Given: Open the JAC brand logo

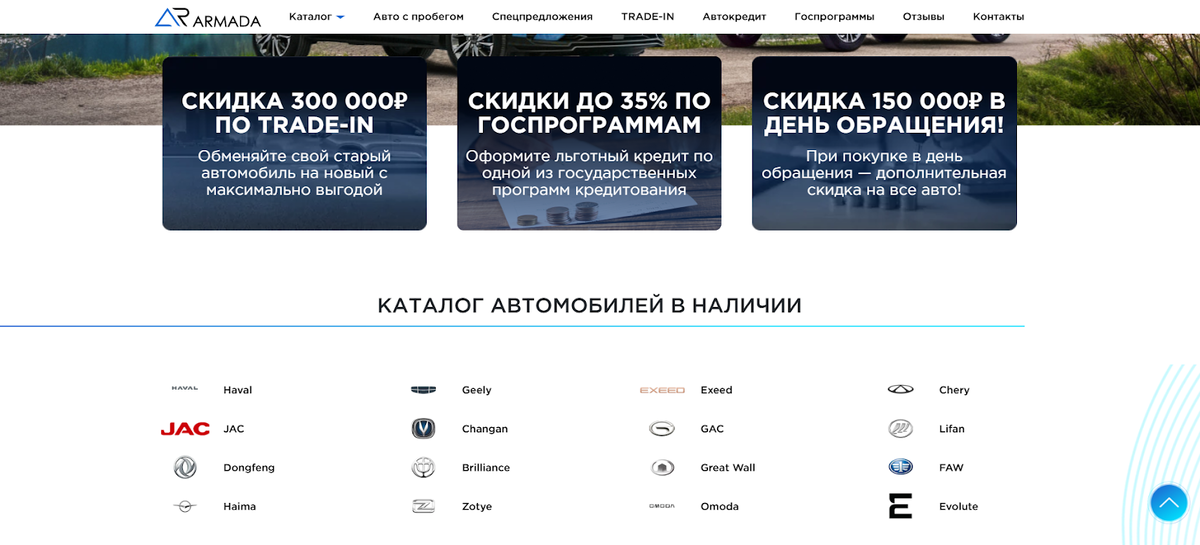Looking at the screenshot, I should [185, 429].
